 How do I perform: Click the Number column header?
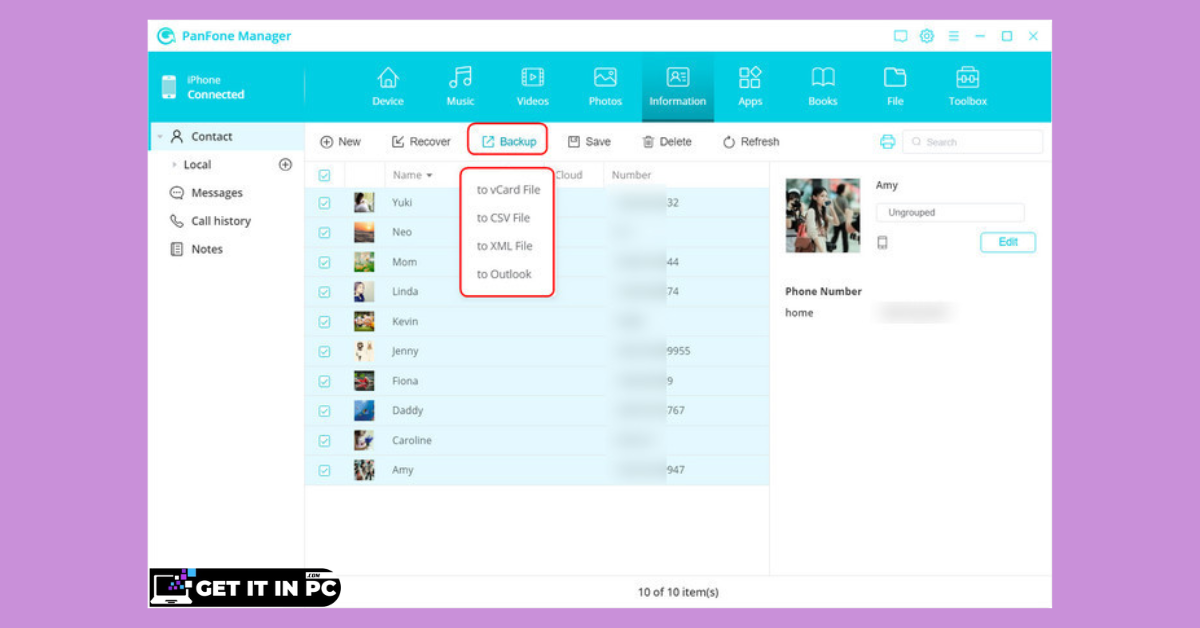click(631, 175)
